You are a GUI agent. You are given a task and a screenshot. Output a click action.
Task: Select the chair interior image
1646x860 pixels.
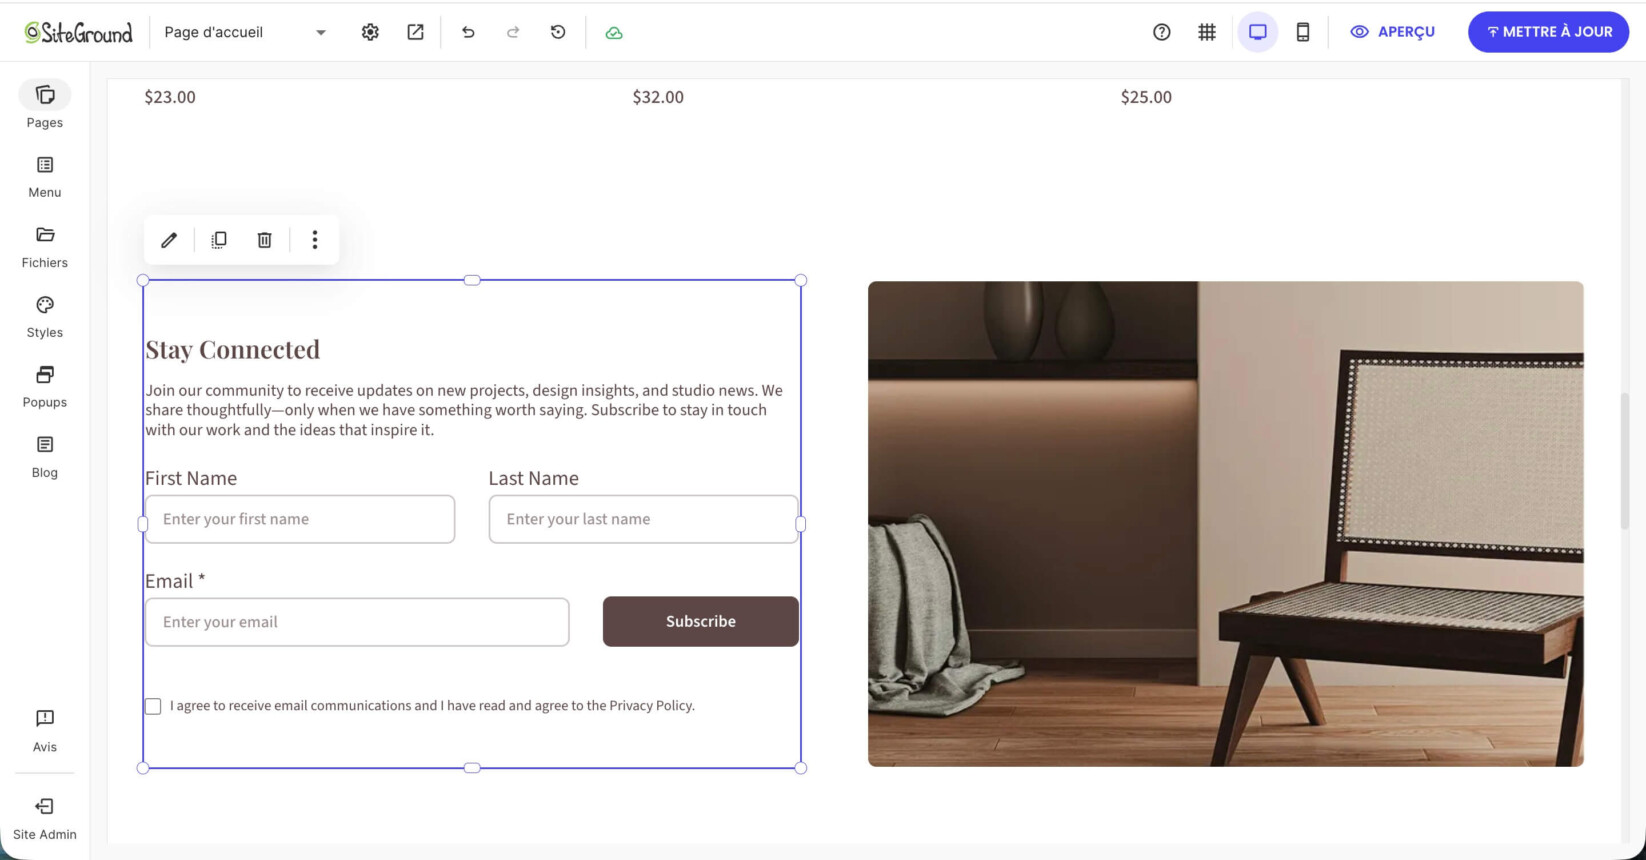coord(1226,524)
